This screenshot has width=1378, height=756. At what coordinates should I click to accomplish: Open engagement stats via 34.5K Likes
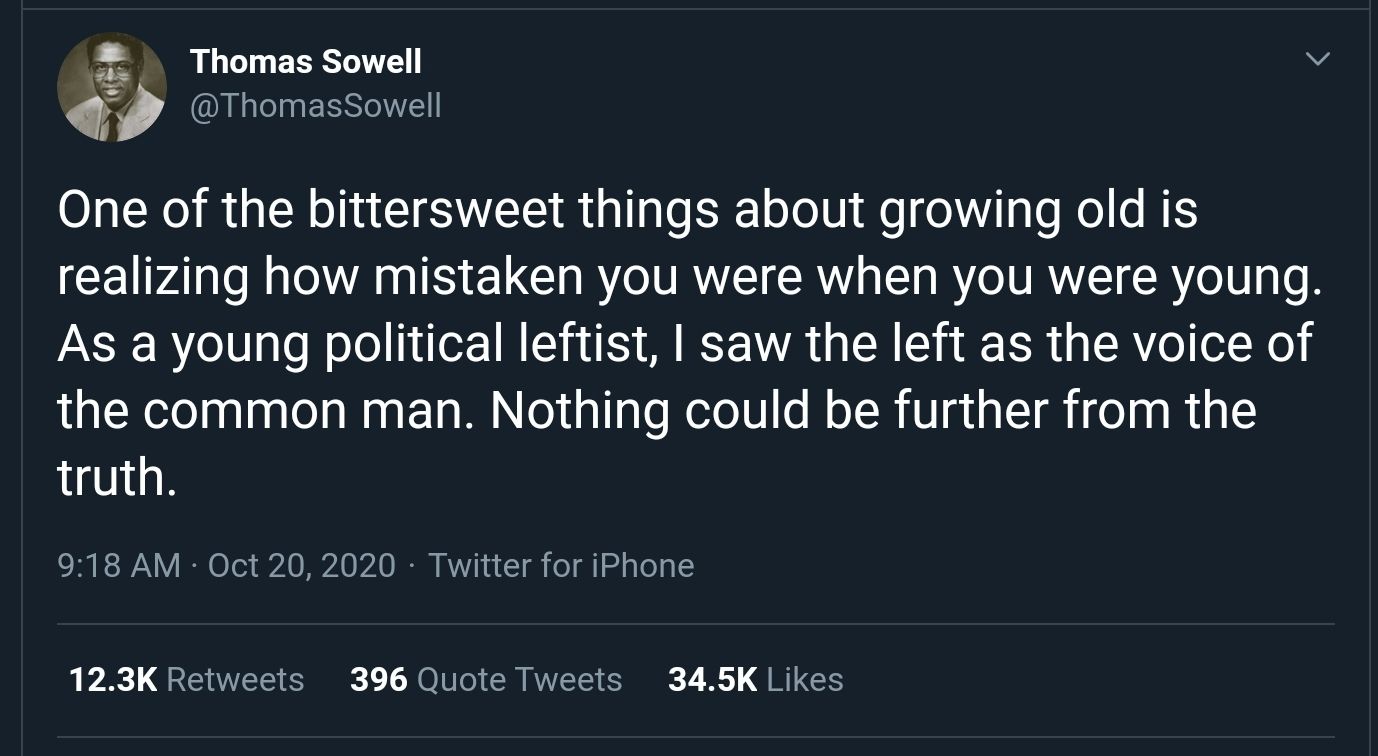pos(755,679)
